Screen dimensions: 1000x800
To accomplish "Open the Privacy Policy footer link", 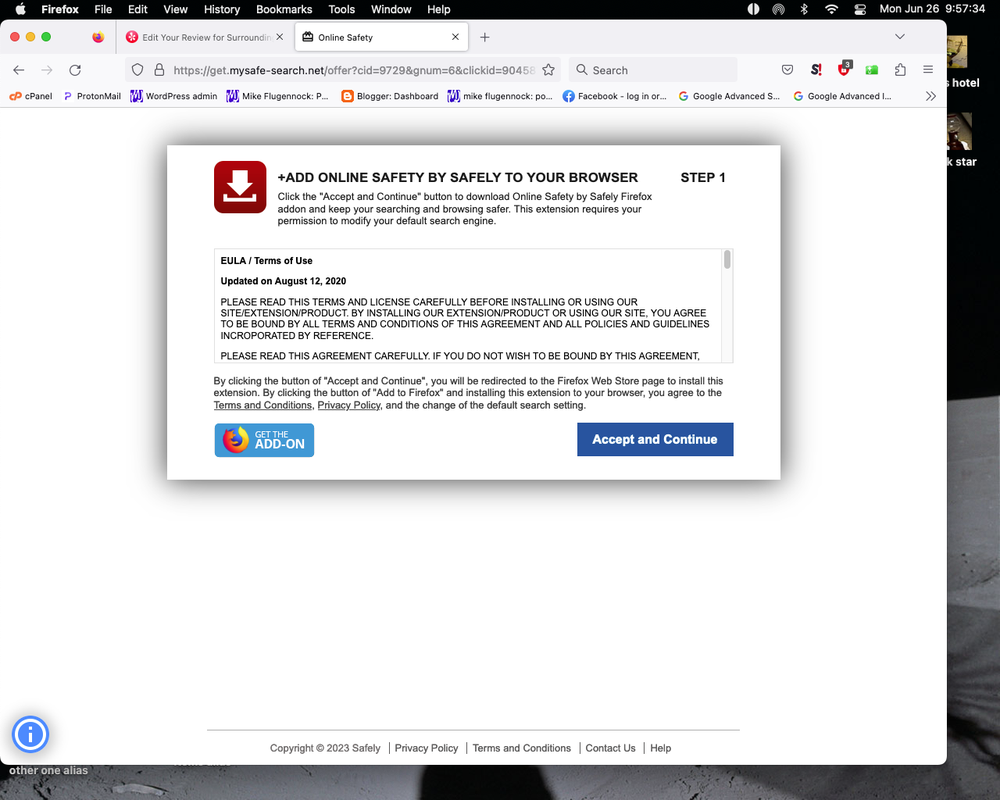I will [x=426, y=748].
